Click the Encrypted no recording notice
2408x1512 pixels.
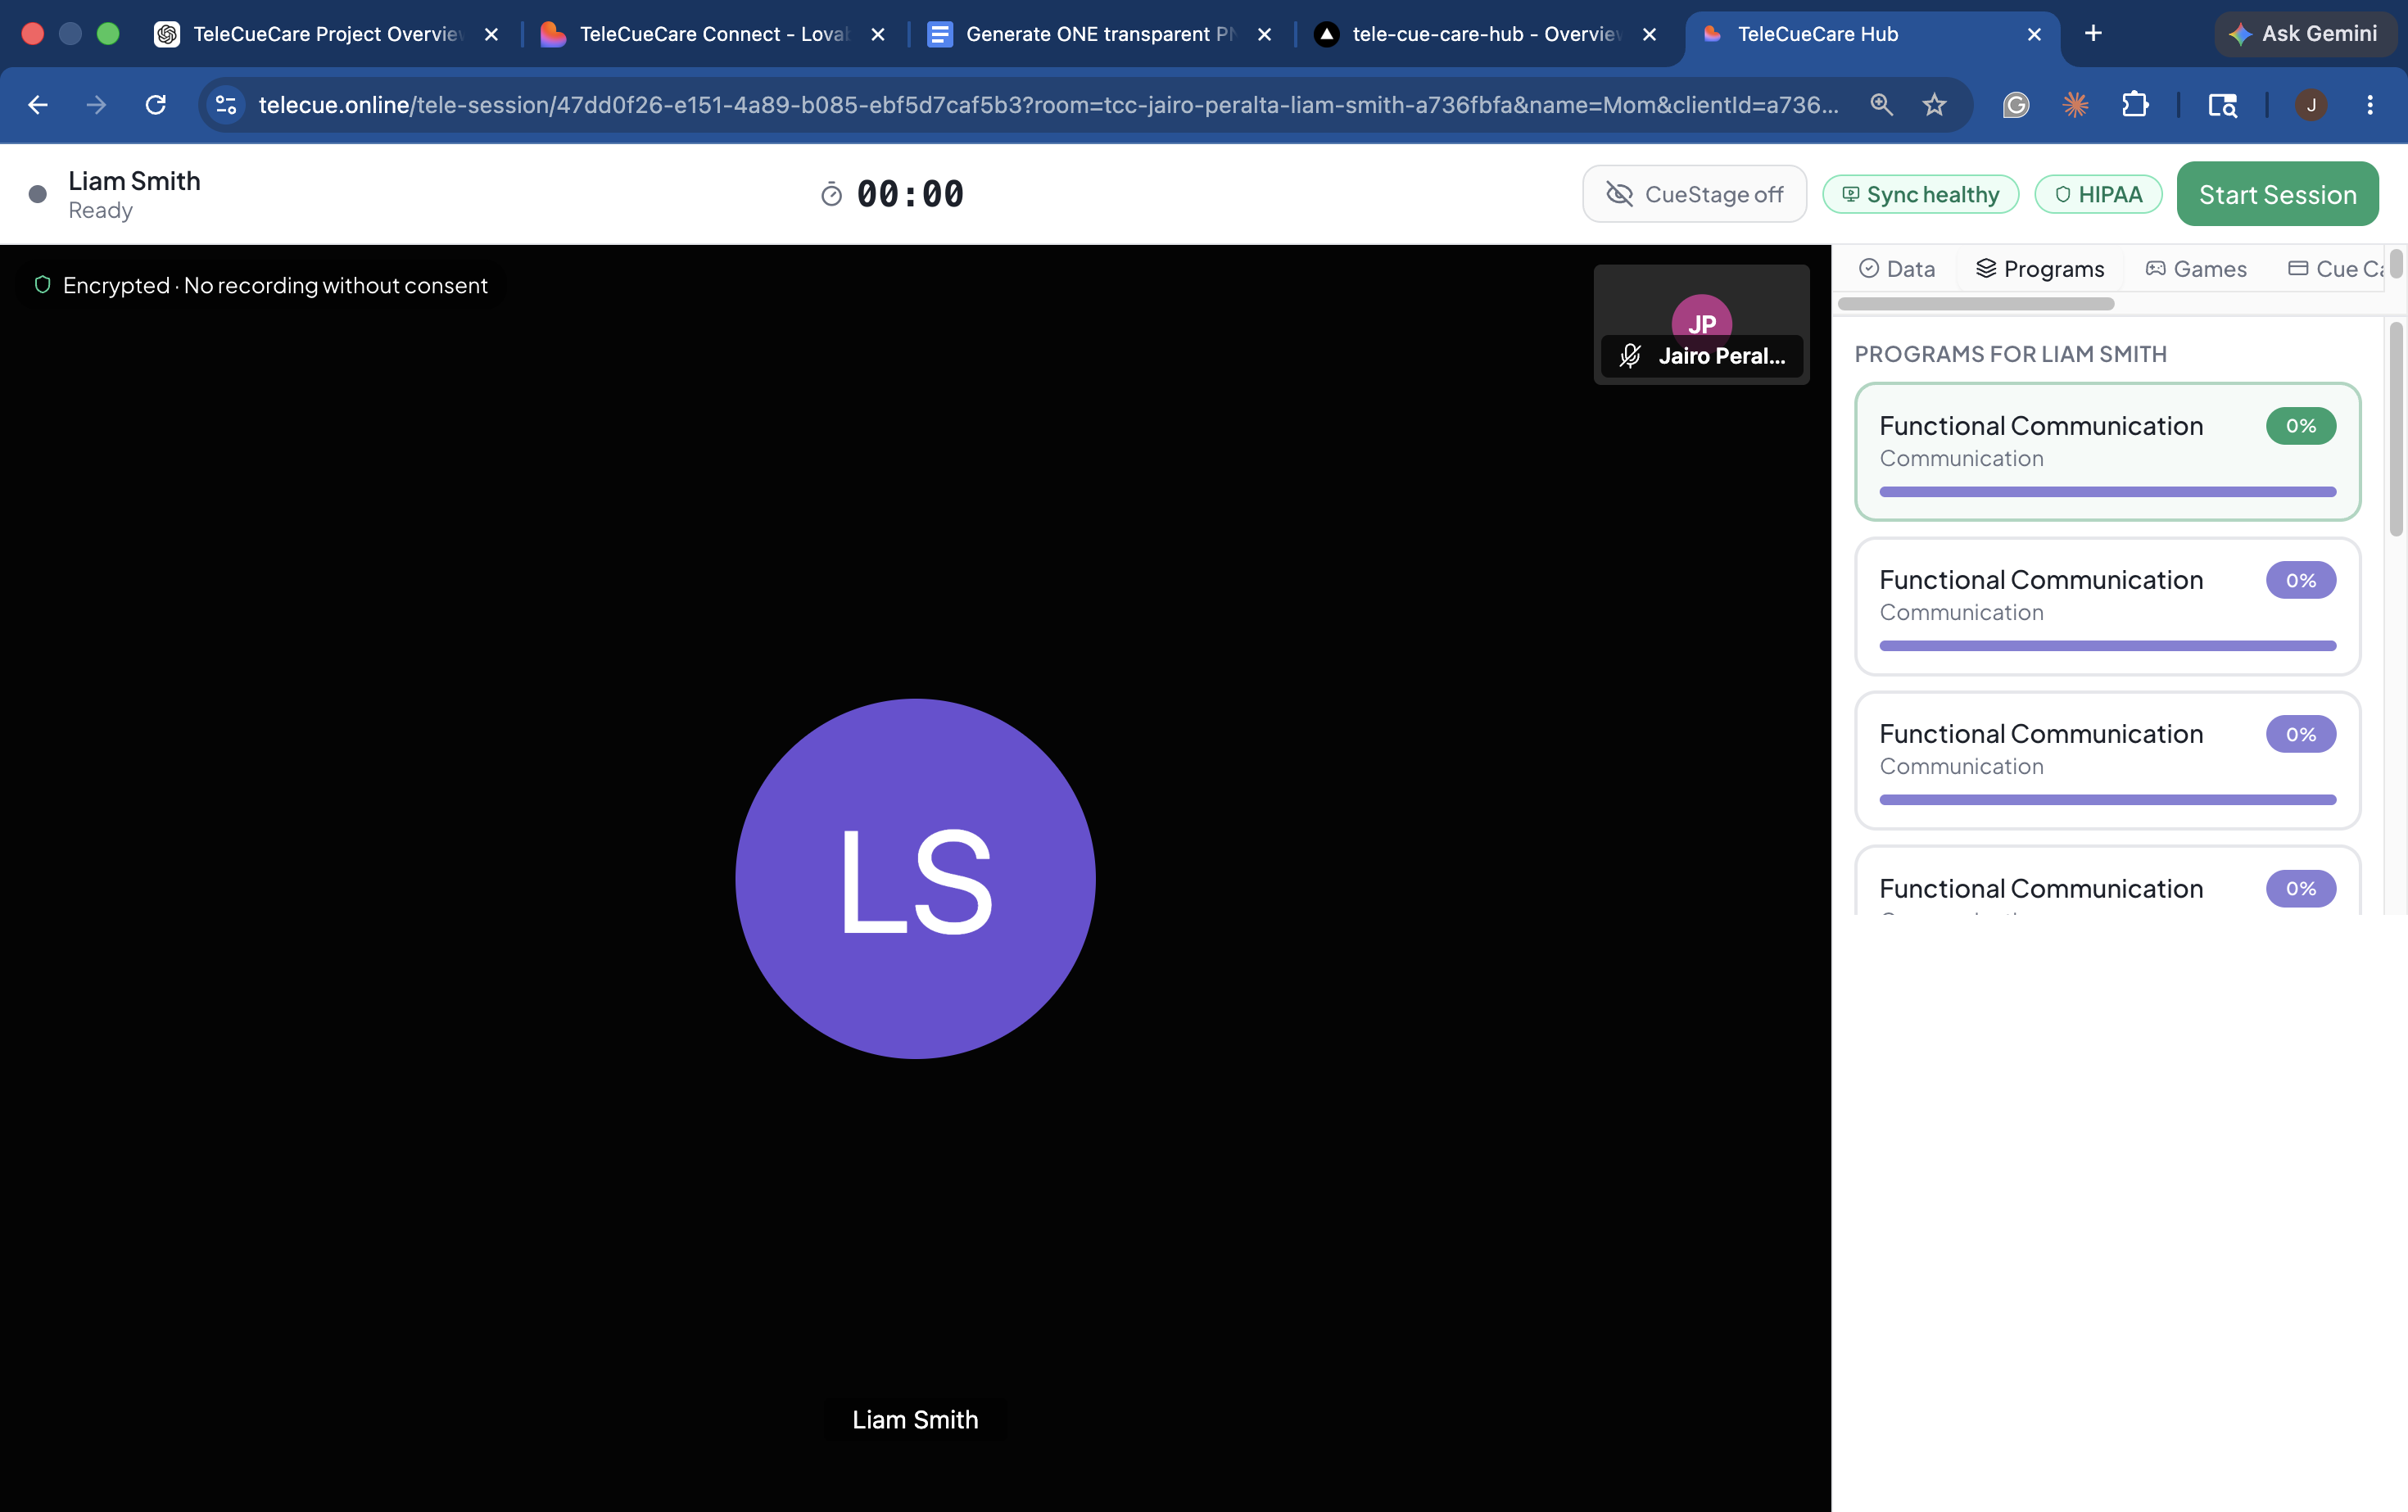(275, 286)
